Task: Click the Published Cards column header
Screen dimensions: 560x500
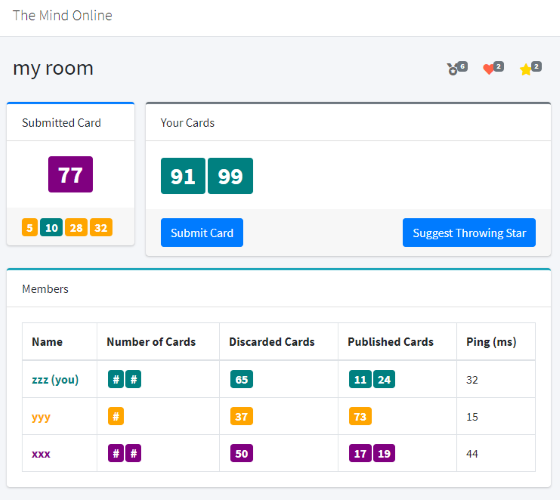Action: [390, 342]
